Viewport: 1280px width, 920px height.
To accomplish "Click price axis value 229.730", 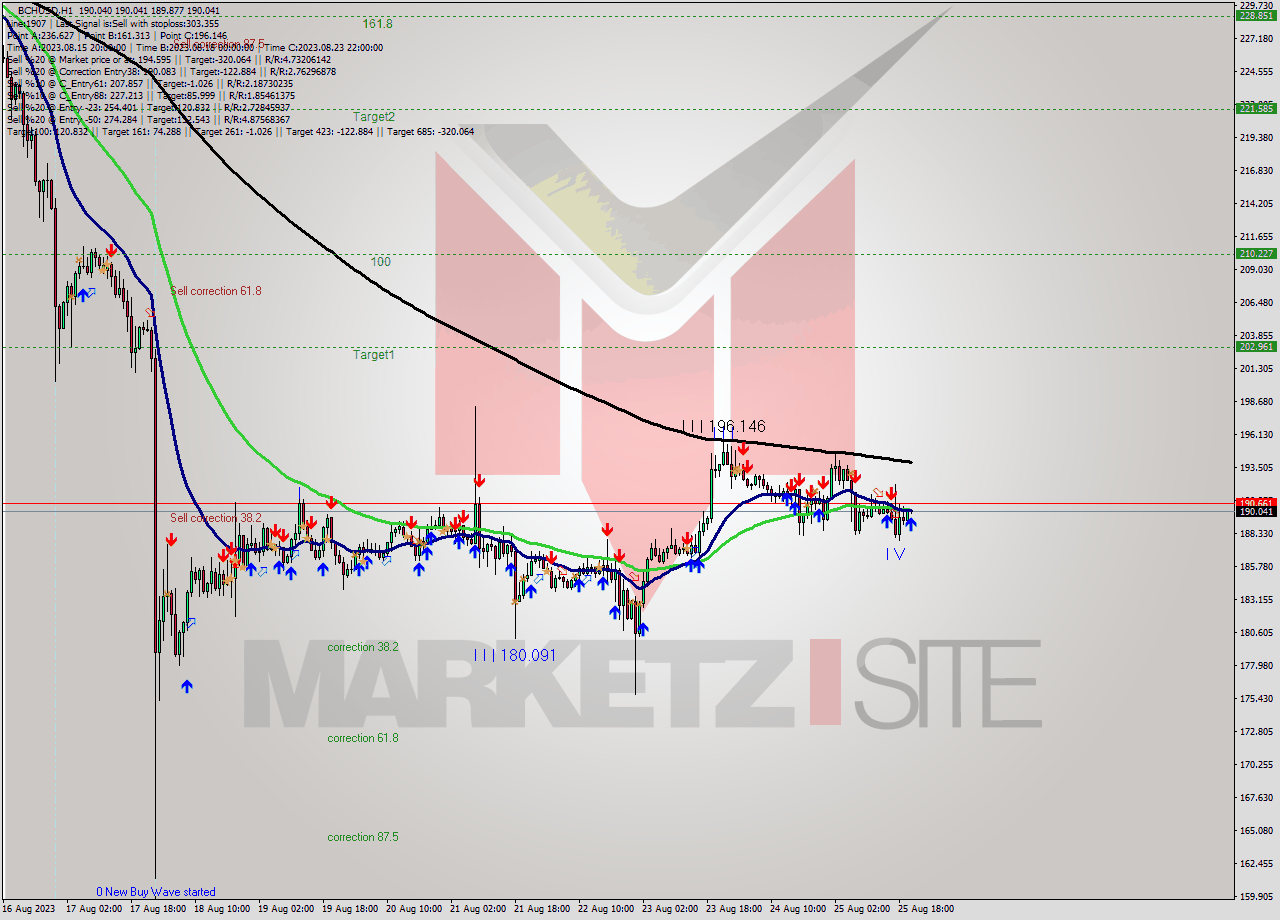I will click(x=1256, y=5).
